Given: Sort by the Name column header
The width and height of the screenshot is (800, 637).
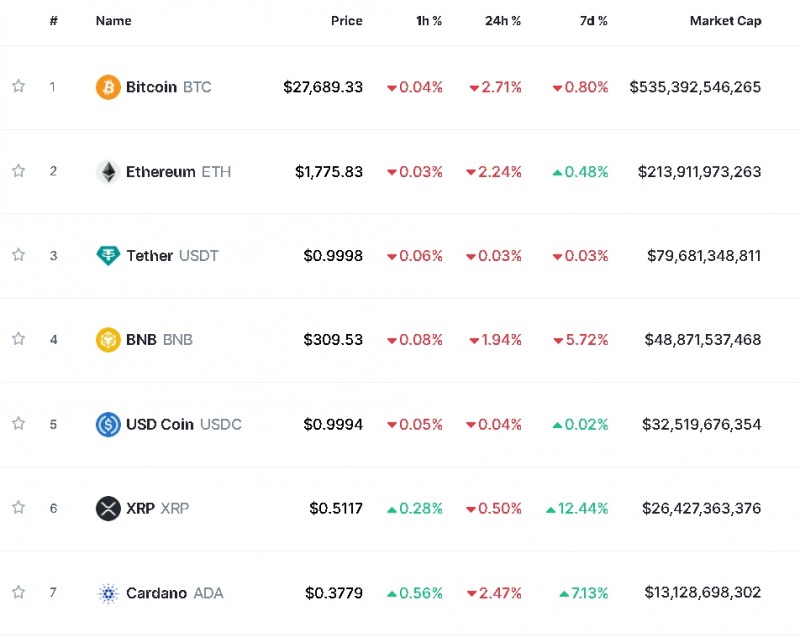Looking at the screenshot, I should point(113,21).
